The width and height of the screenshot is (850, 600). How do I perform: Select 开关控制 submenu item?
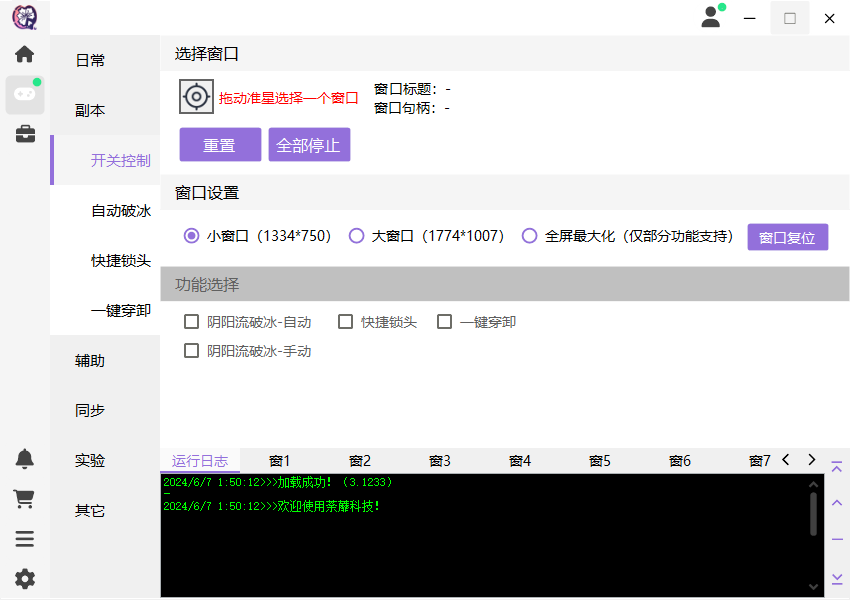click(105, 160)
